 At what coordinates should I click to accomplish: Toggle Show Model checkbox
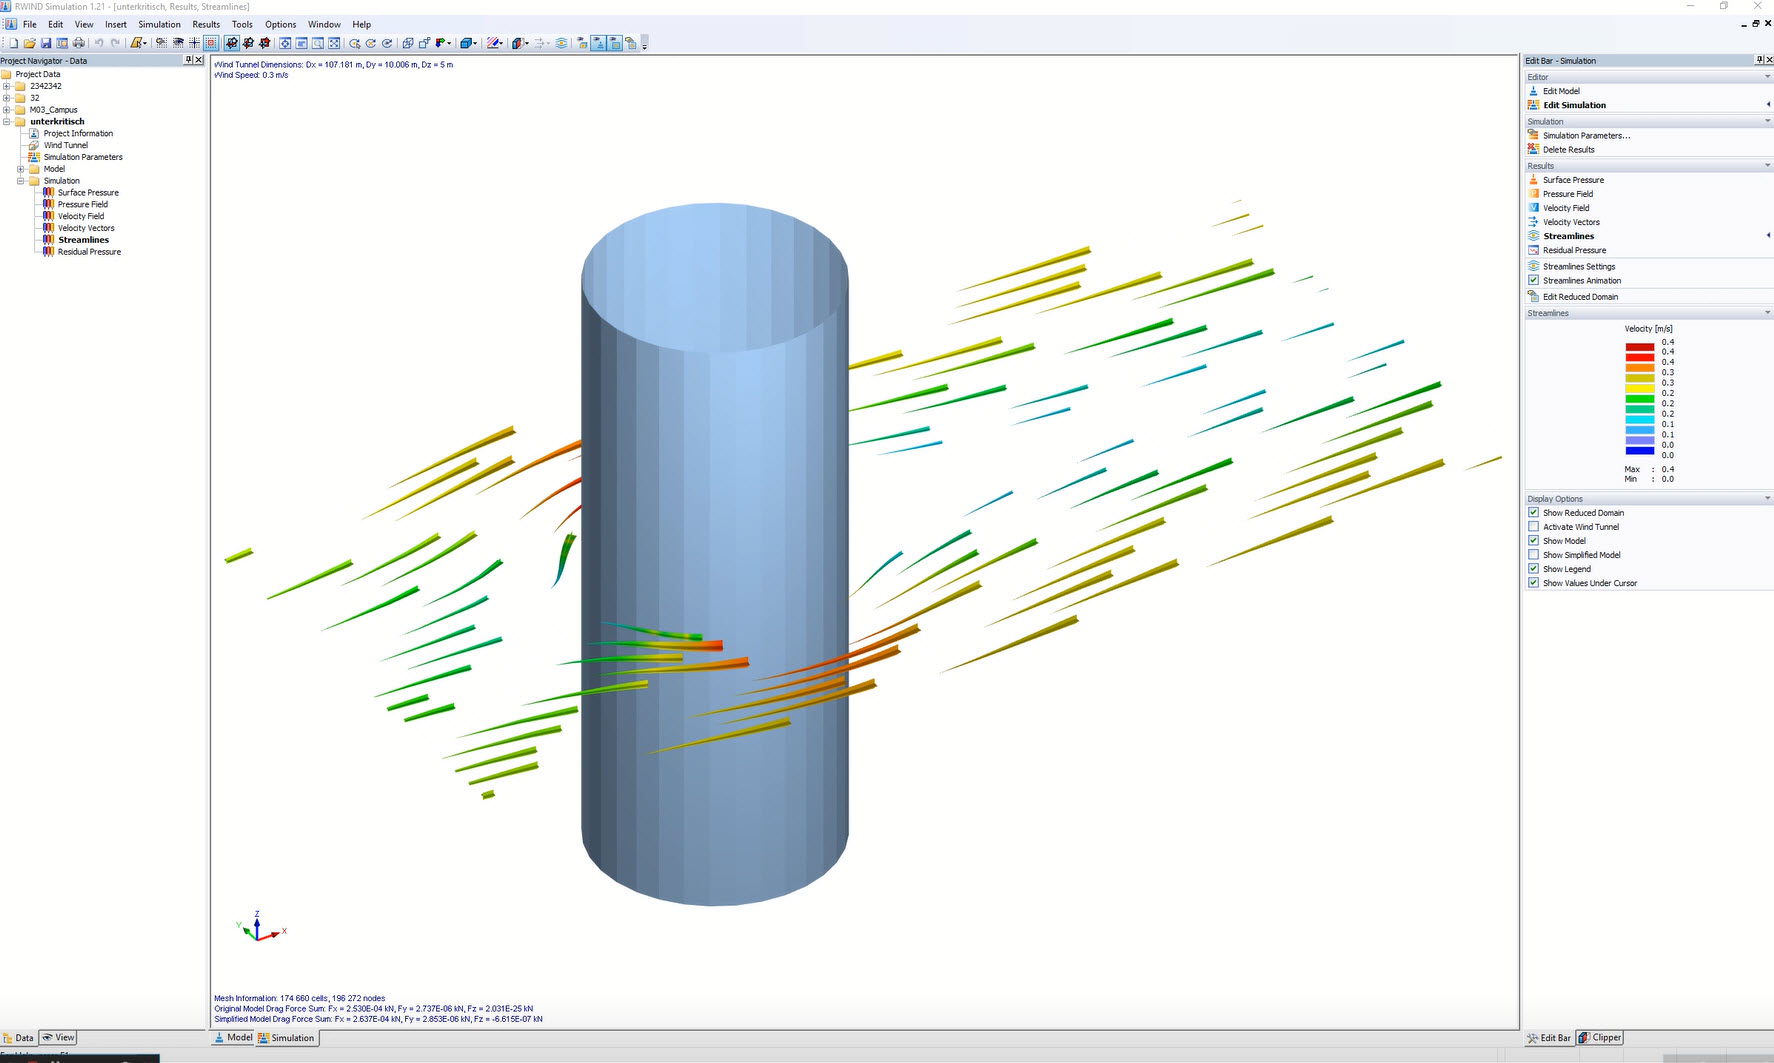tap(1533, 540)
